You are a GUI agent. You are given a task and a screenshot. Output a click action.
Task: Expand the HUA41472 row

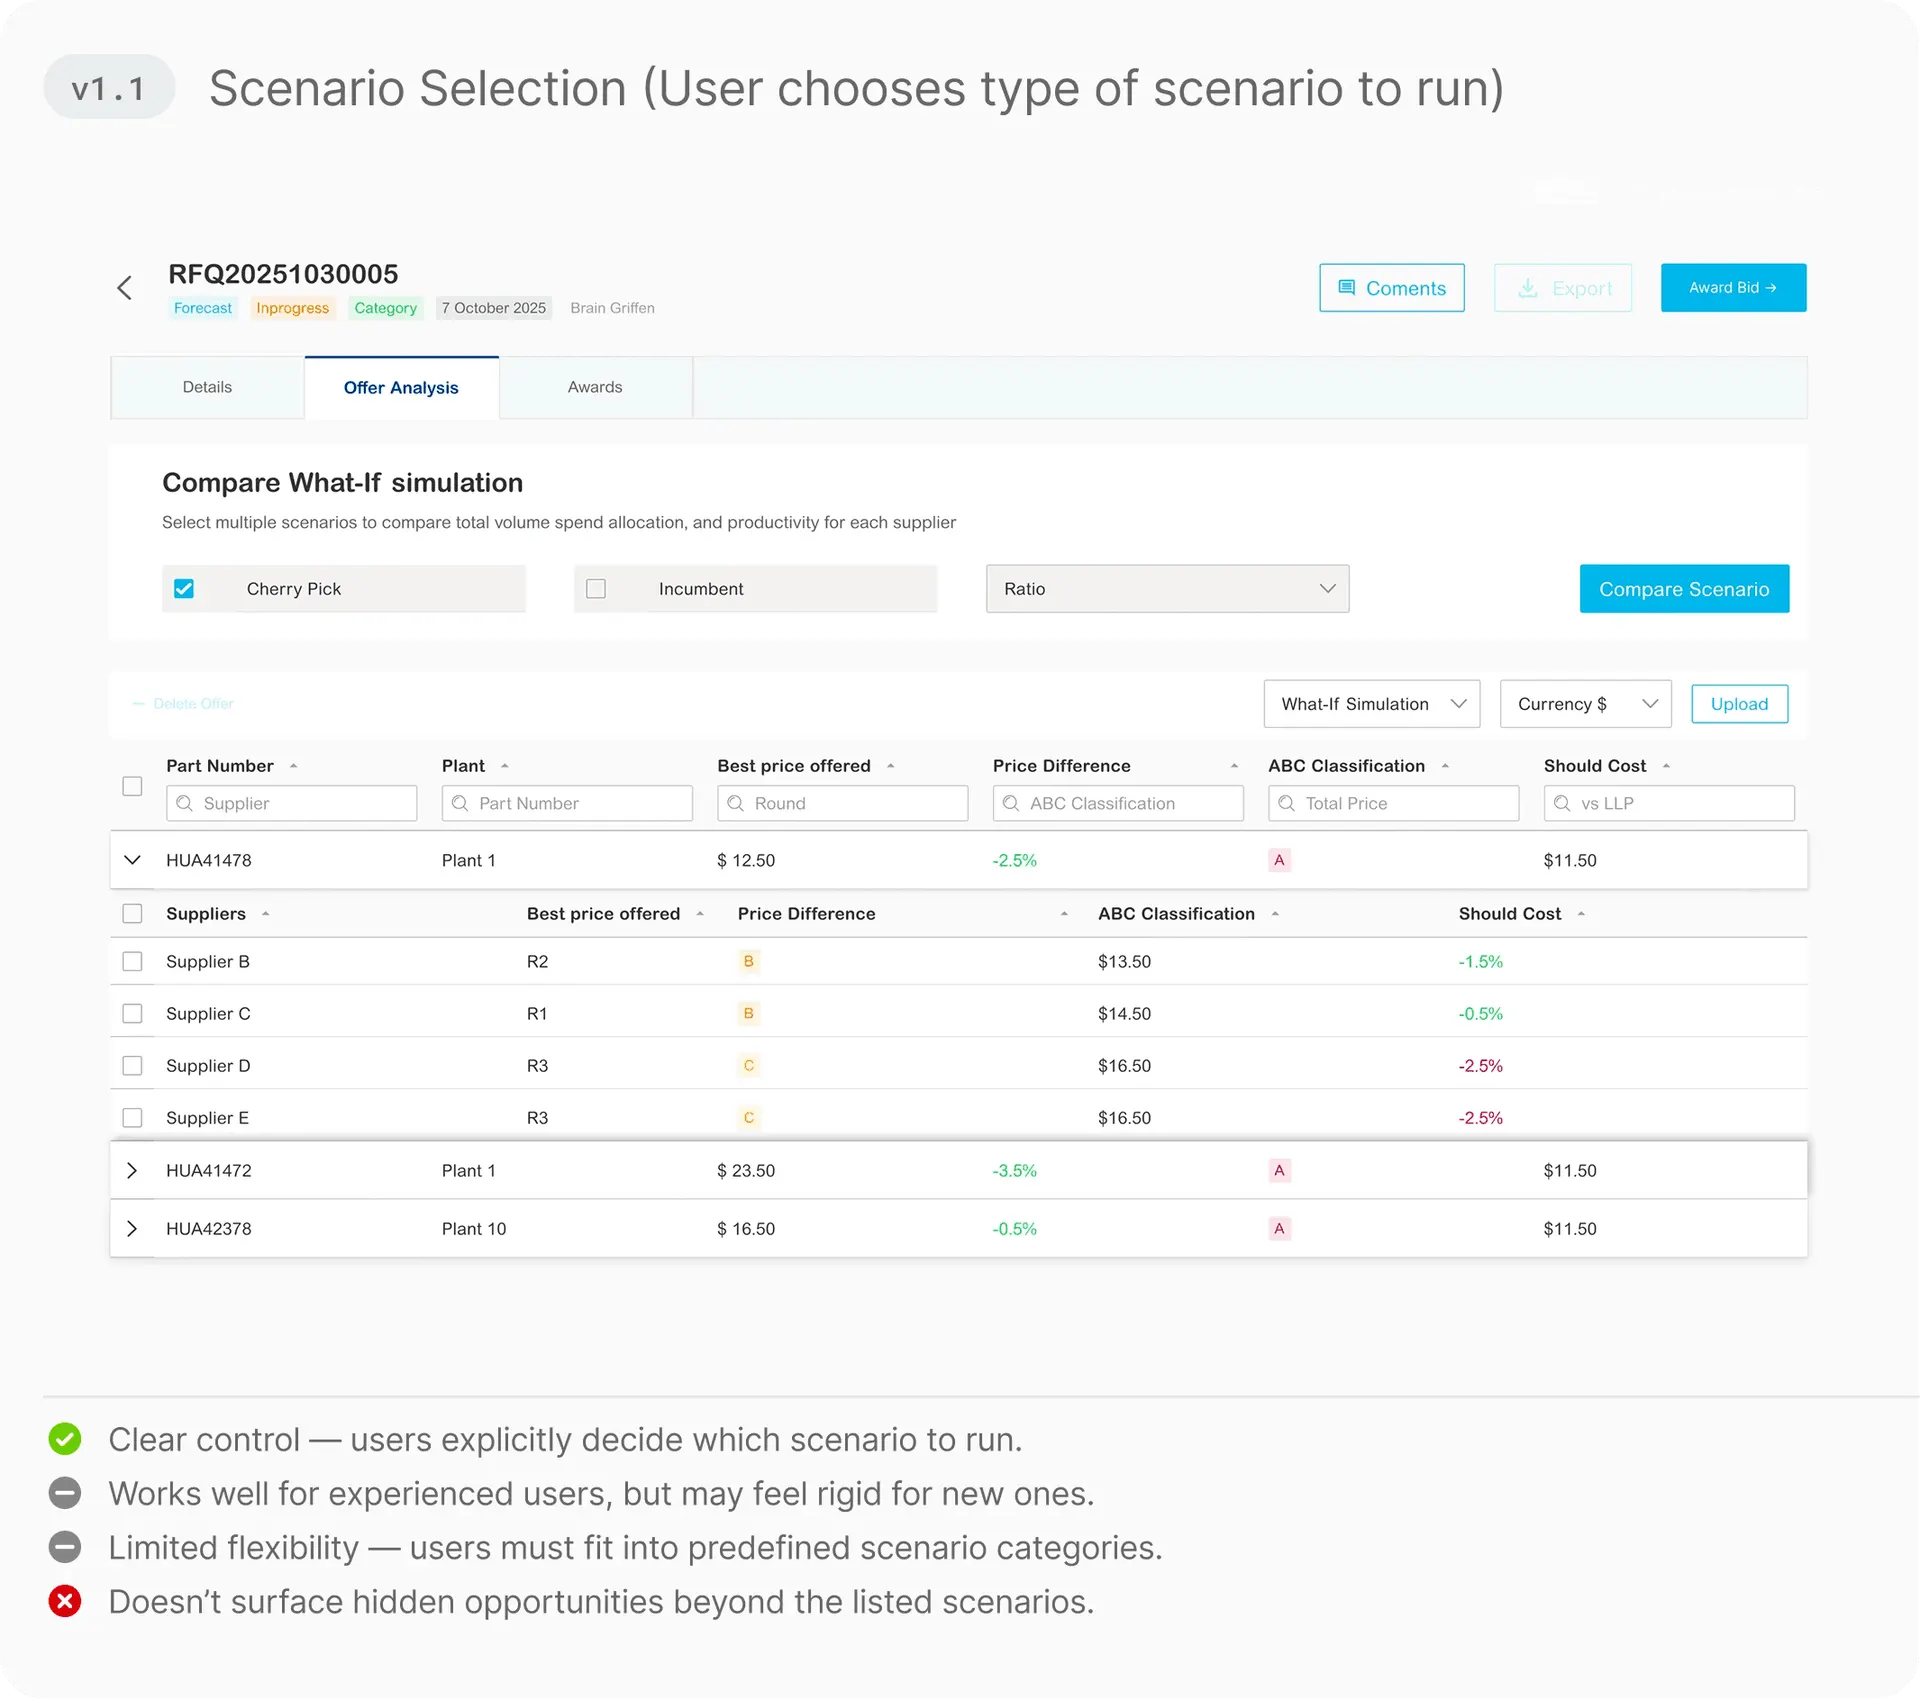coord(132,1170)
